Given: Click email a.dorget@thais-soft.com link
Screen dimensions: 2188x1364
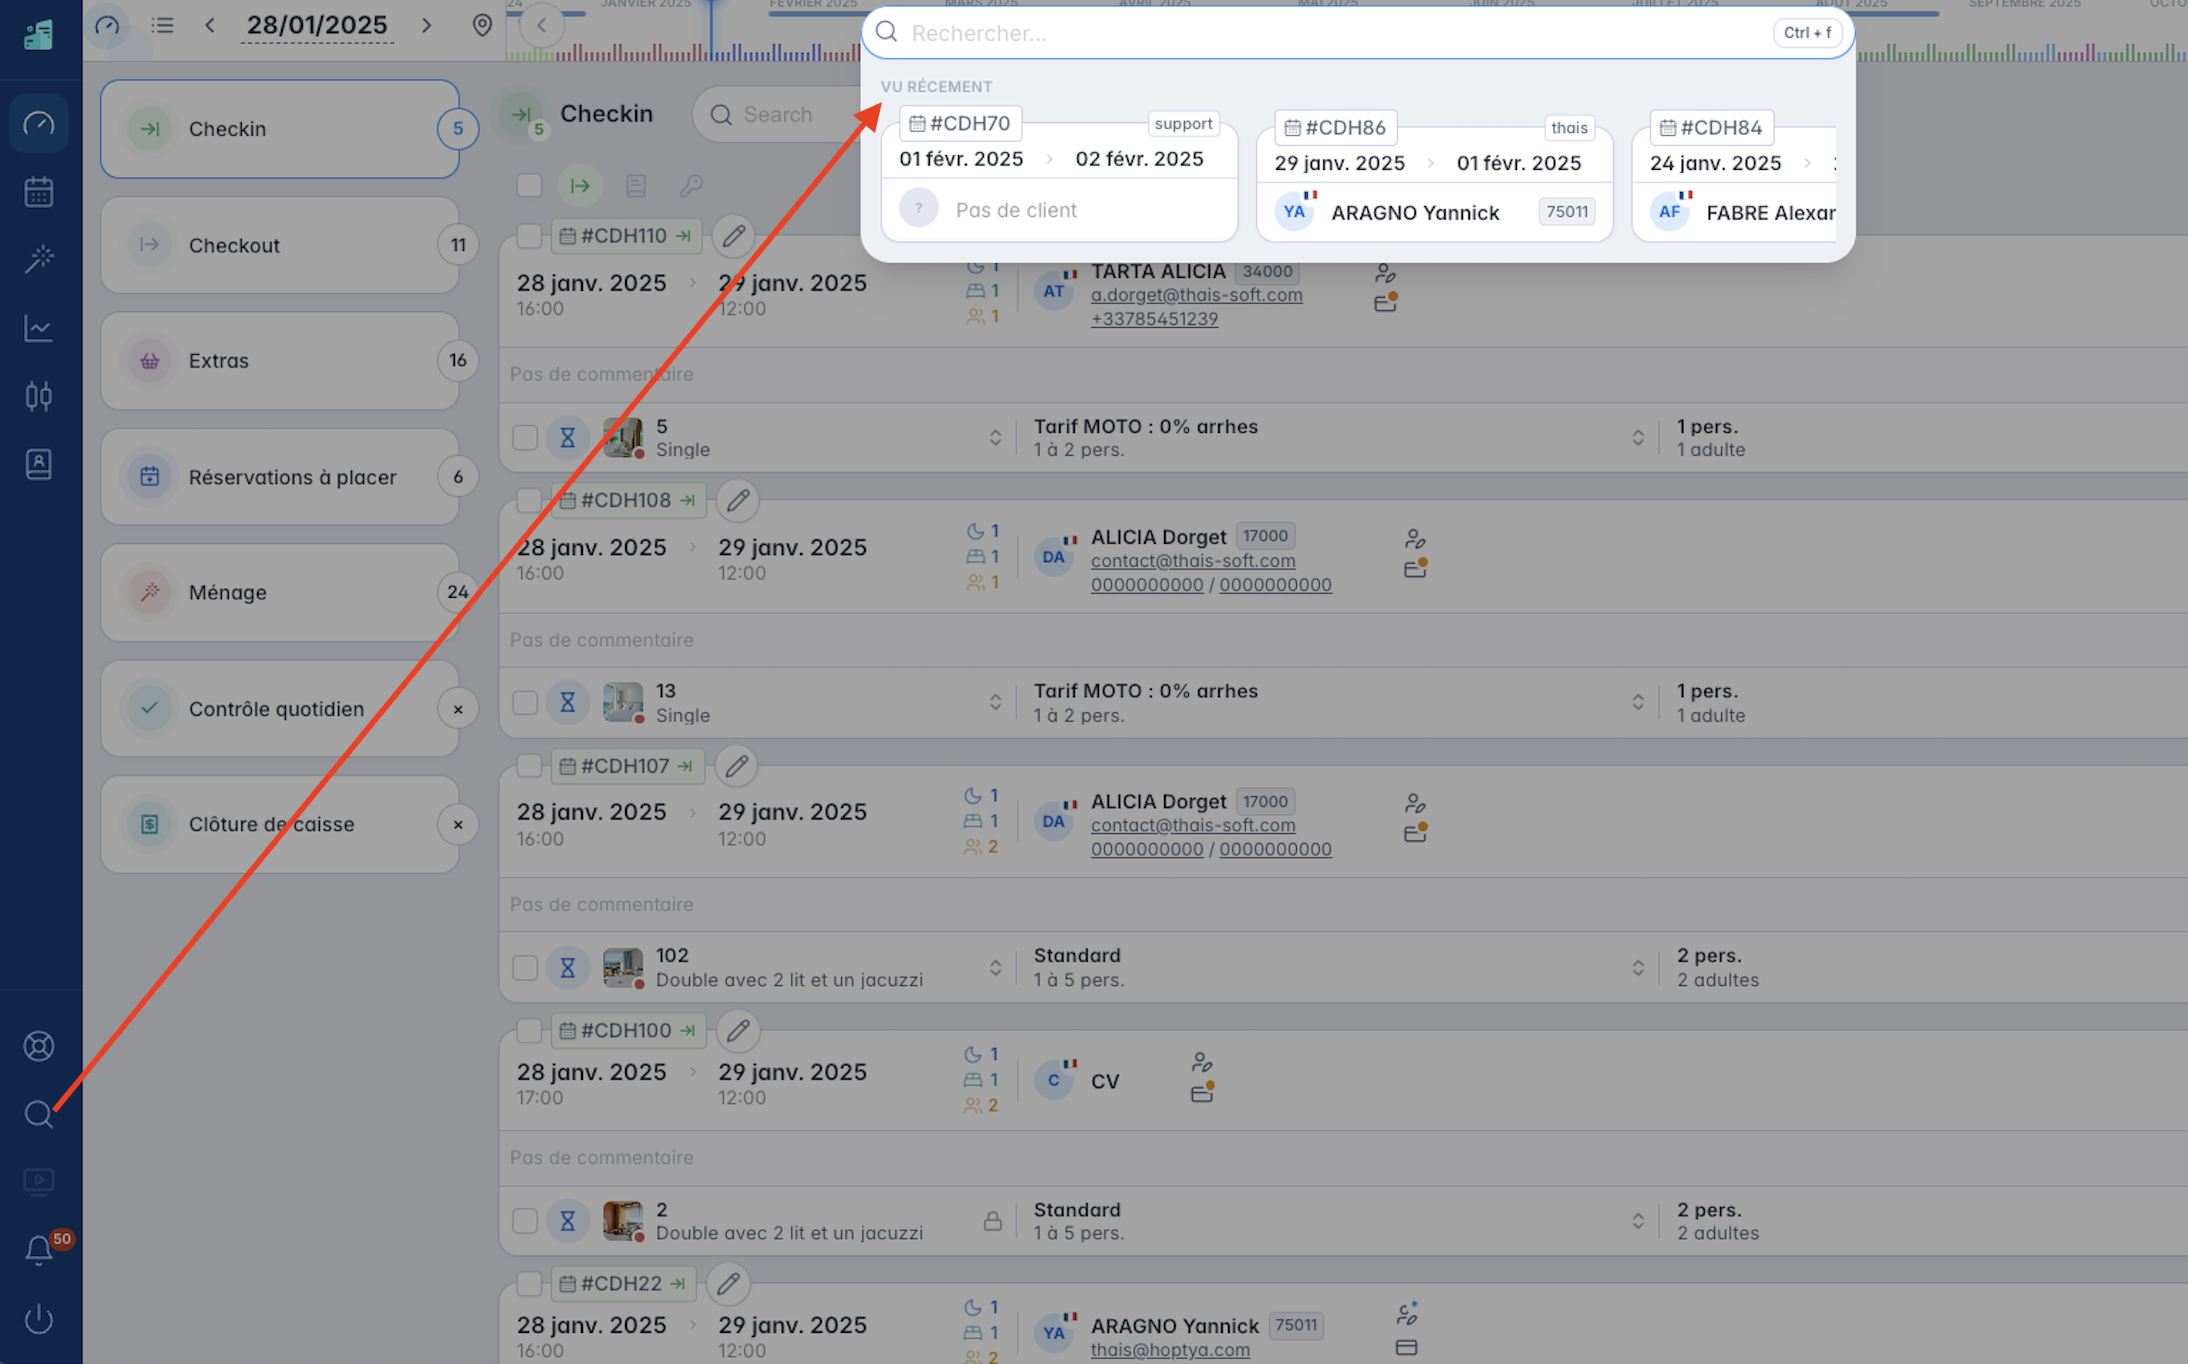Looking at the screenshot, I should pos(1196,295).
